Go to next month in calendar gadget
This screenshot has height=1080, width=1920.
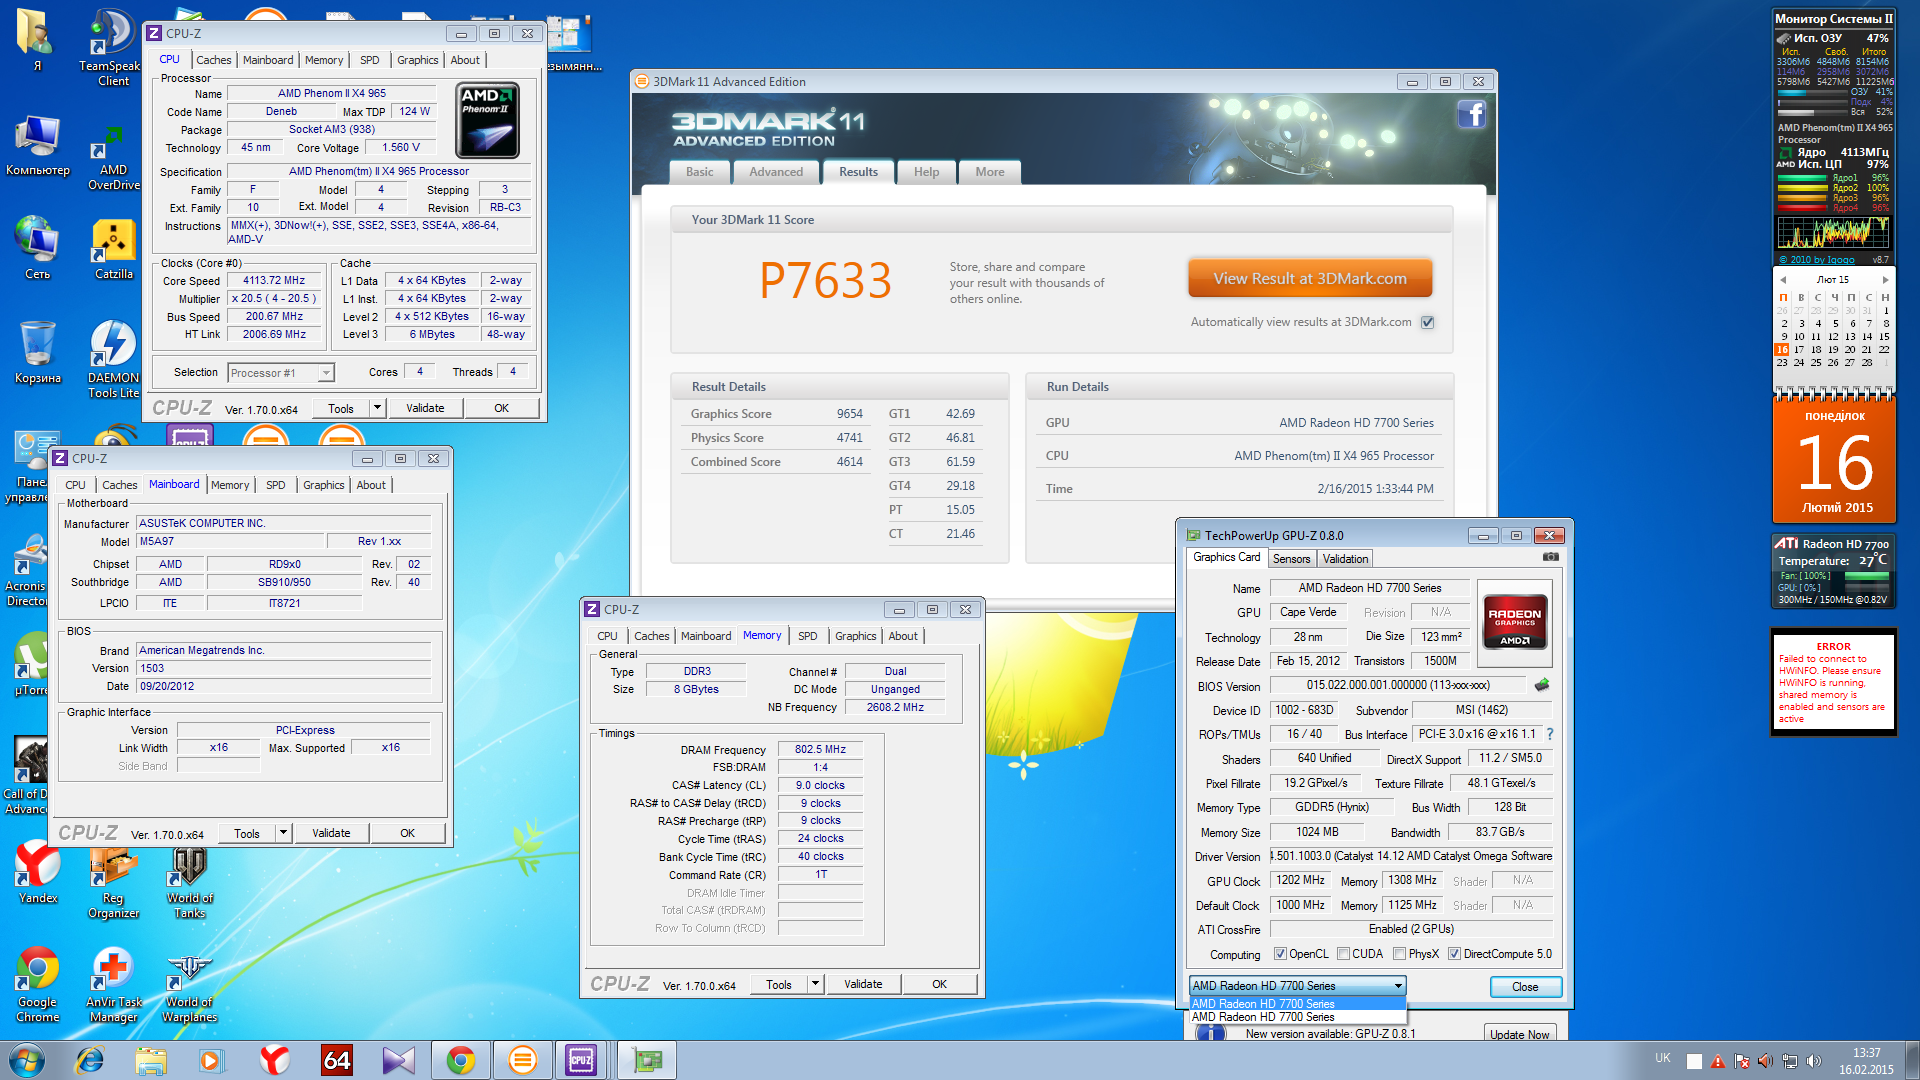[x=1885, y=280]
